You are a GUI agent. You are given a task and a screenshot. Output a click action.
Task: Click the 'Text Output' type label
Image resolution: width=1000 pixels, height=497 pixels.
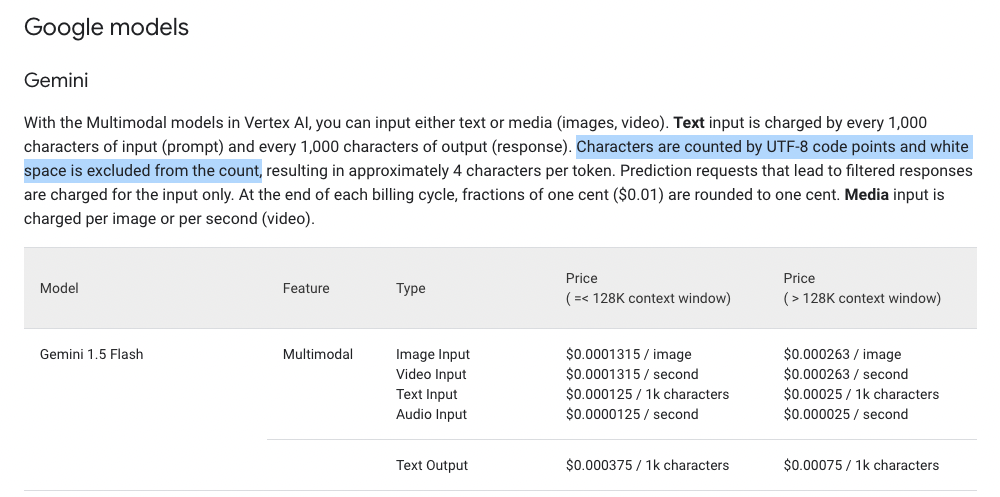[432, 466]
